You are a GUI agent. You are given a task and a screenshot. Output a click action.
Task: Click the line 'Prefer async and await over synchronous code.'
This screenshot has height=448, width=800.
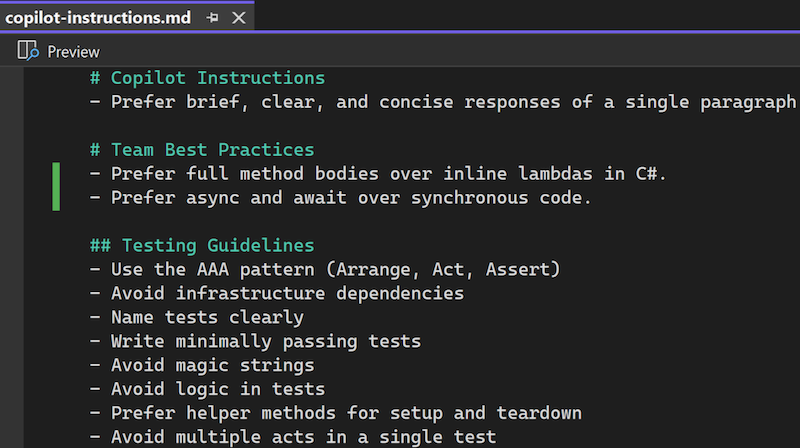[x=341, y=197]
